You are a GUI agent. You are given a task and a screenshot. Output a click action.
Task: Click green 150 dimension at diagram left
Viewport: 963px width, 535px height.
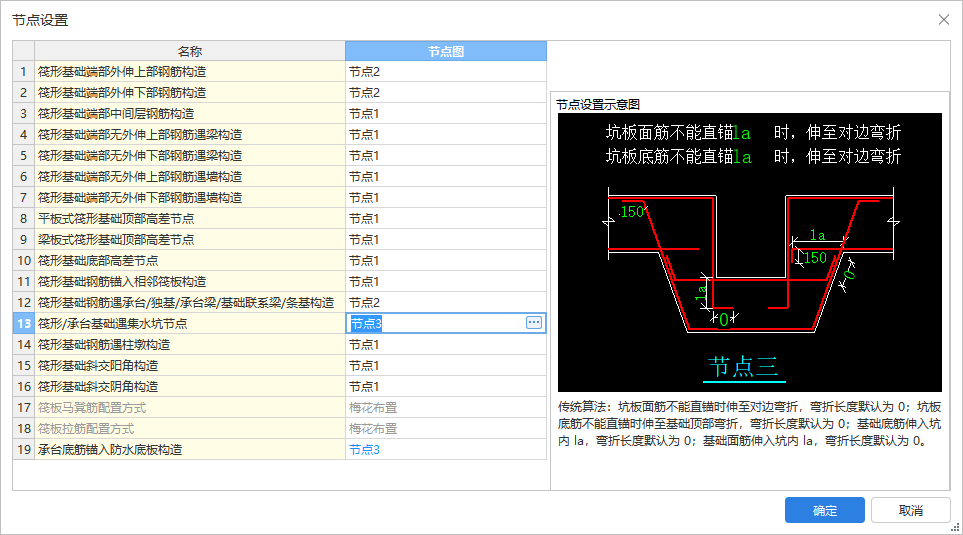coord(632,212)
